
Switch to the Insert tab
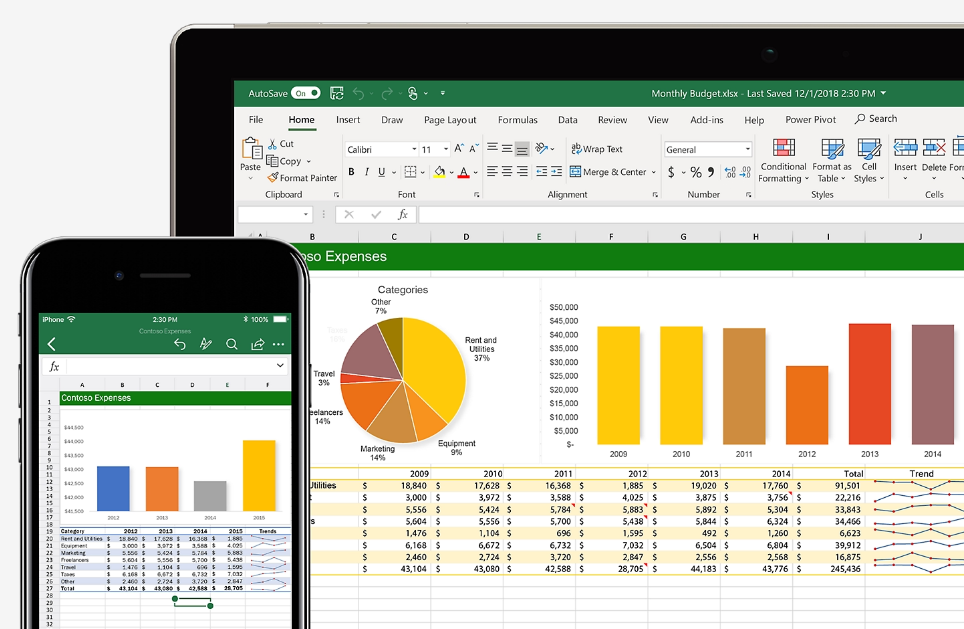pos(348,120)
